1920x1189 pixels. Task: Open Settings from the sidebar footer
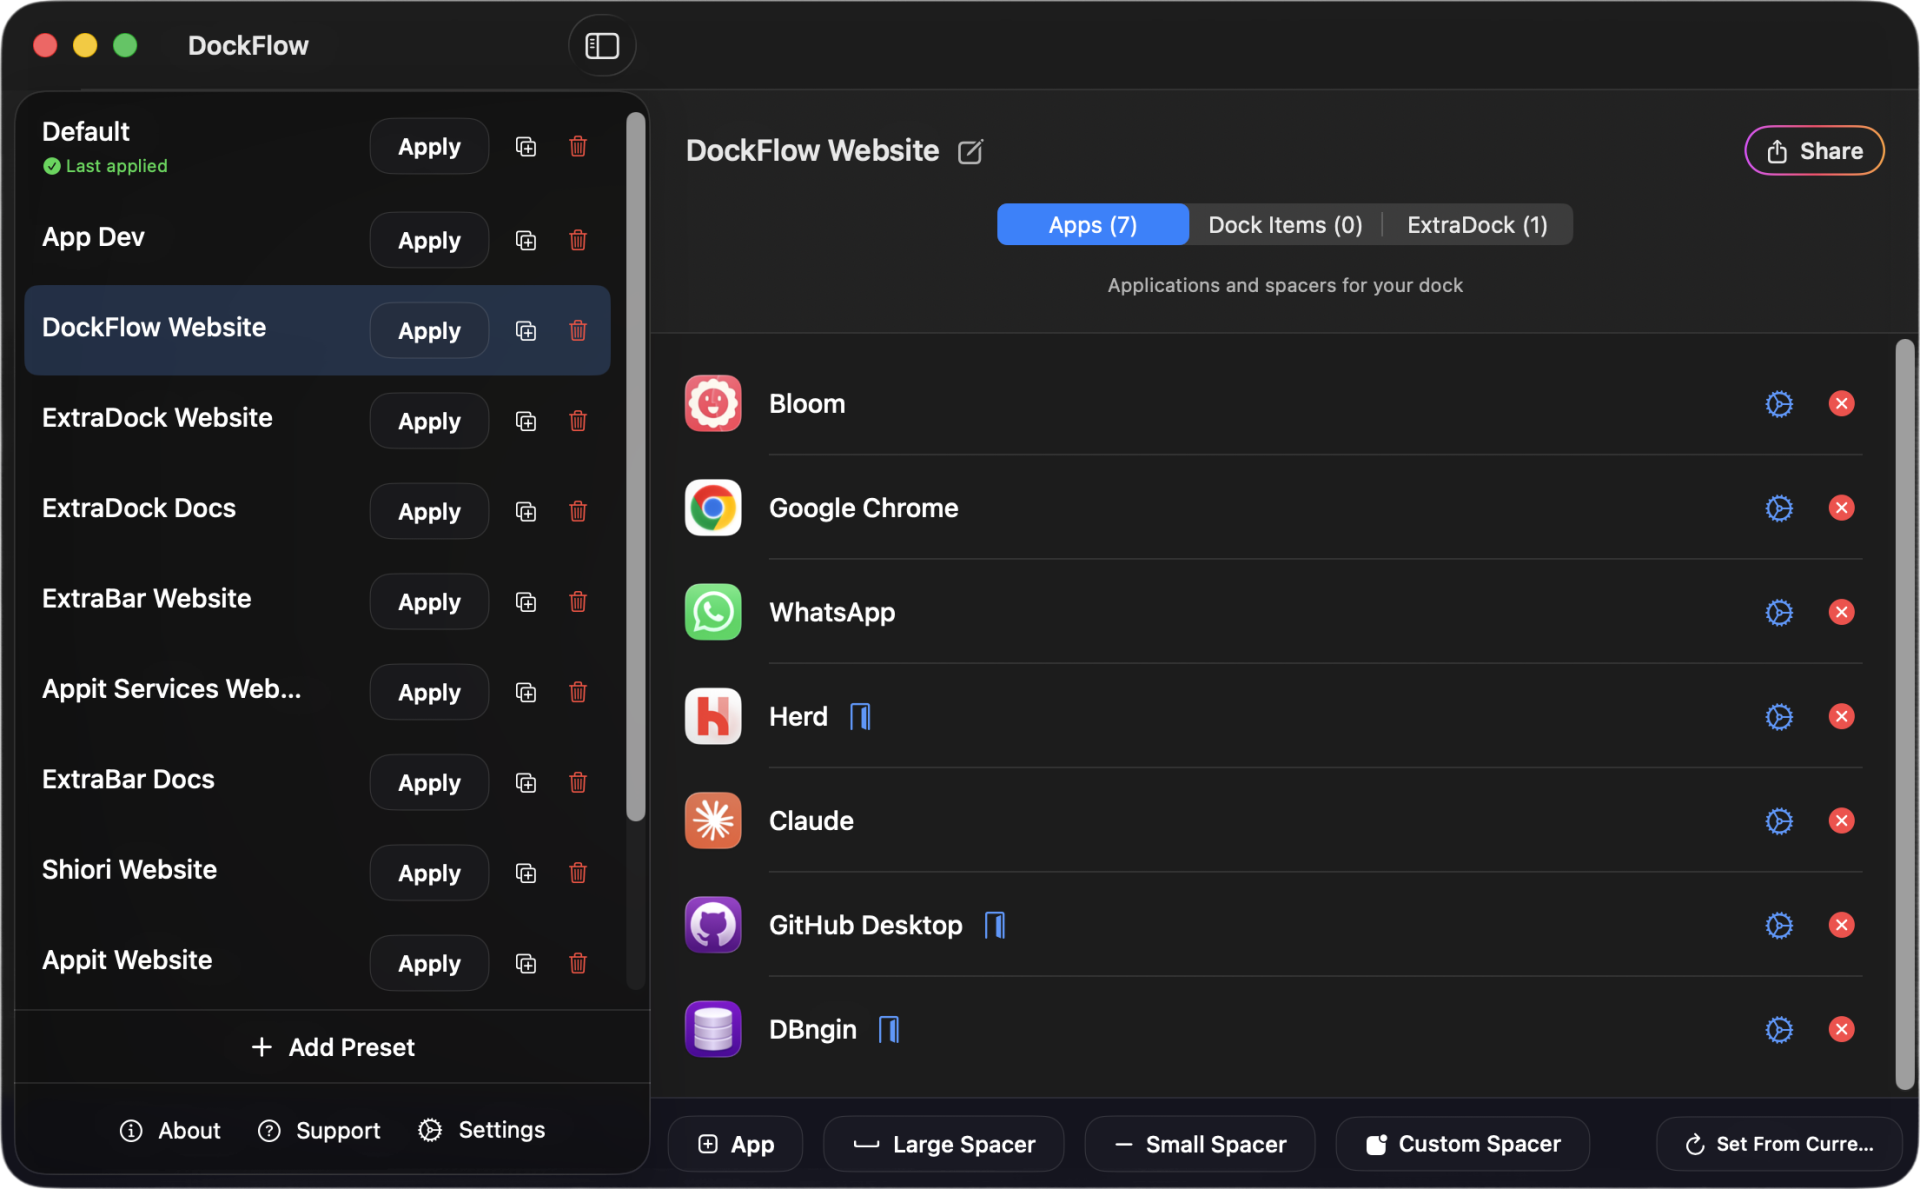pyautogui.click(x=482, y=1130)
